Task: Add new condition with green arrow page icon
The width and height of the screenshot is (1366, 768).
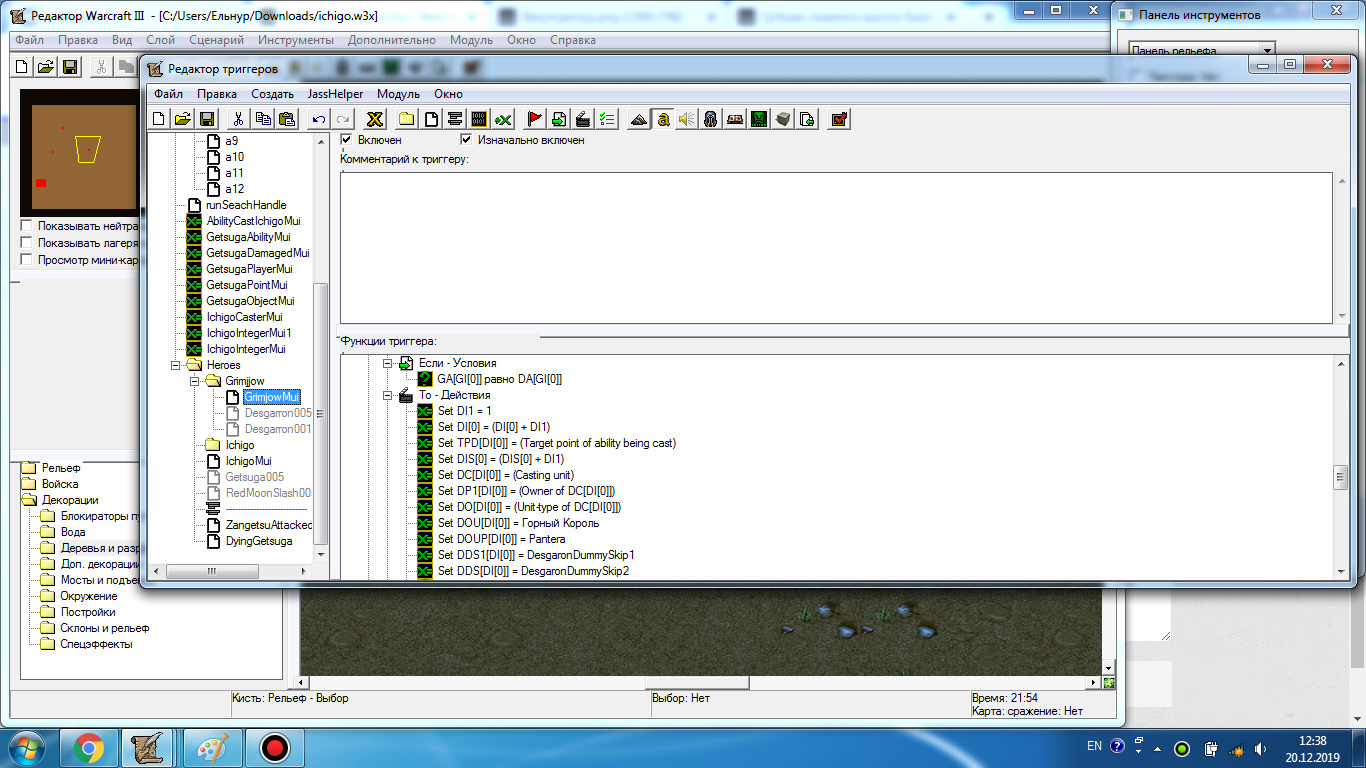Action: (x=559, y=119)
